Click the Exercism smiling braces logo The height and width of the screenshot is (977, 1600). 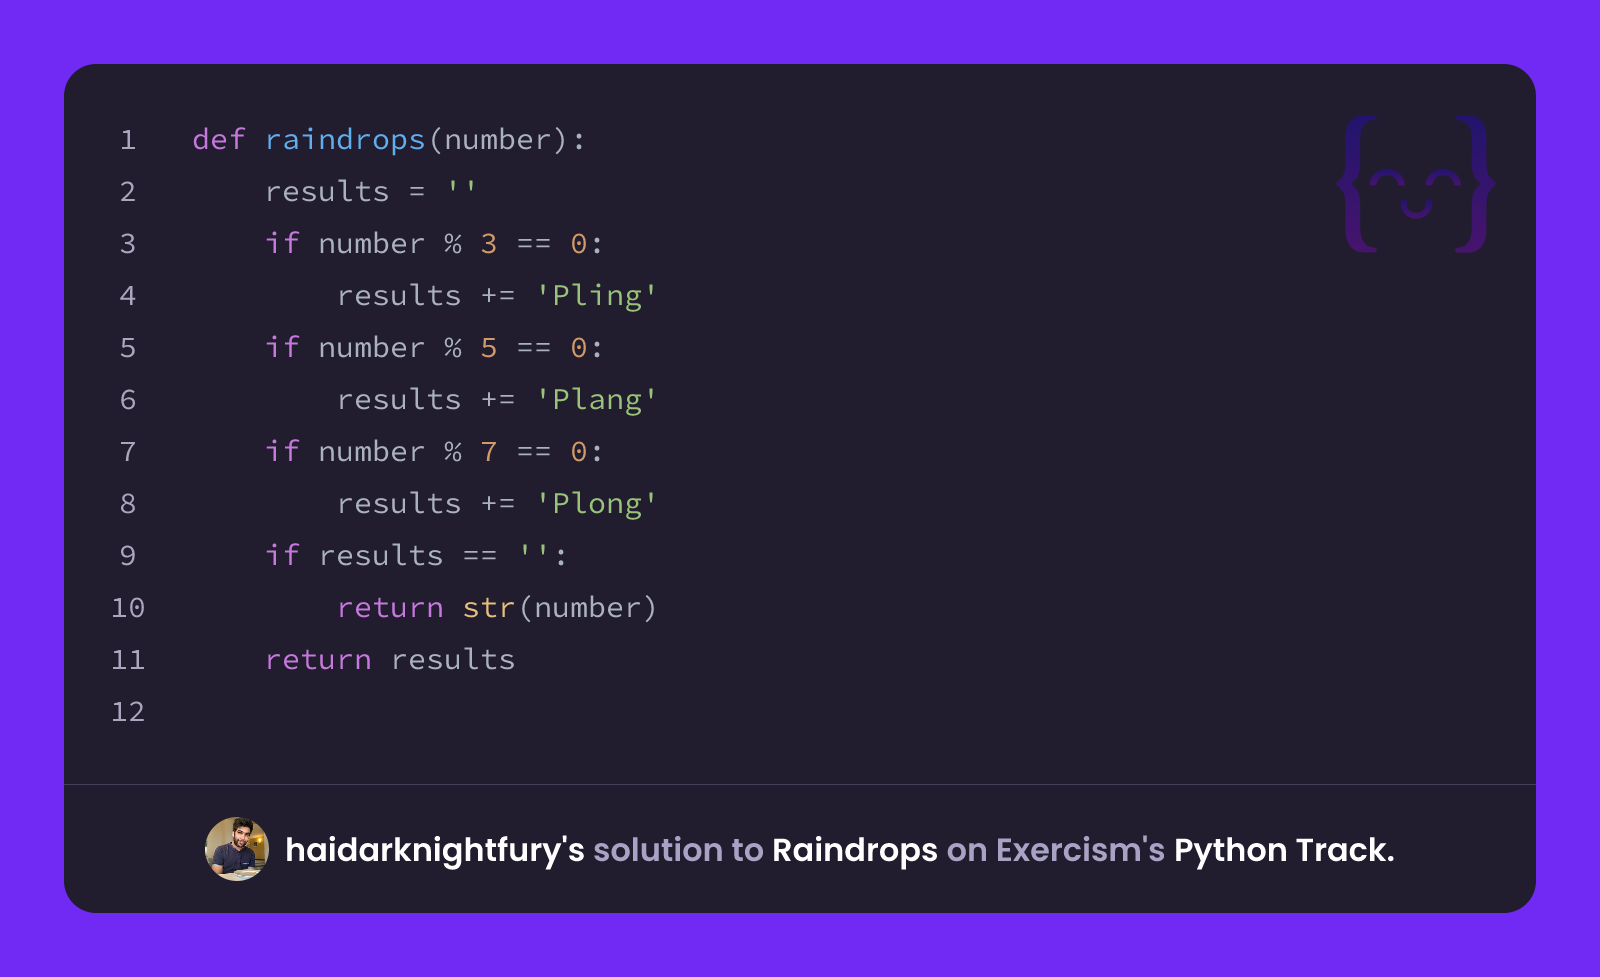[x=1416, y=184]
